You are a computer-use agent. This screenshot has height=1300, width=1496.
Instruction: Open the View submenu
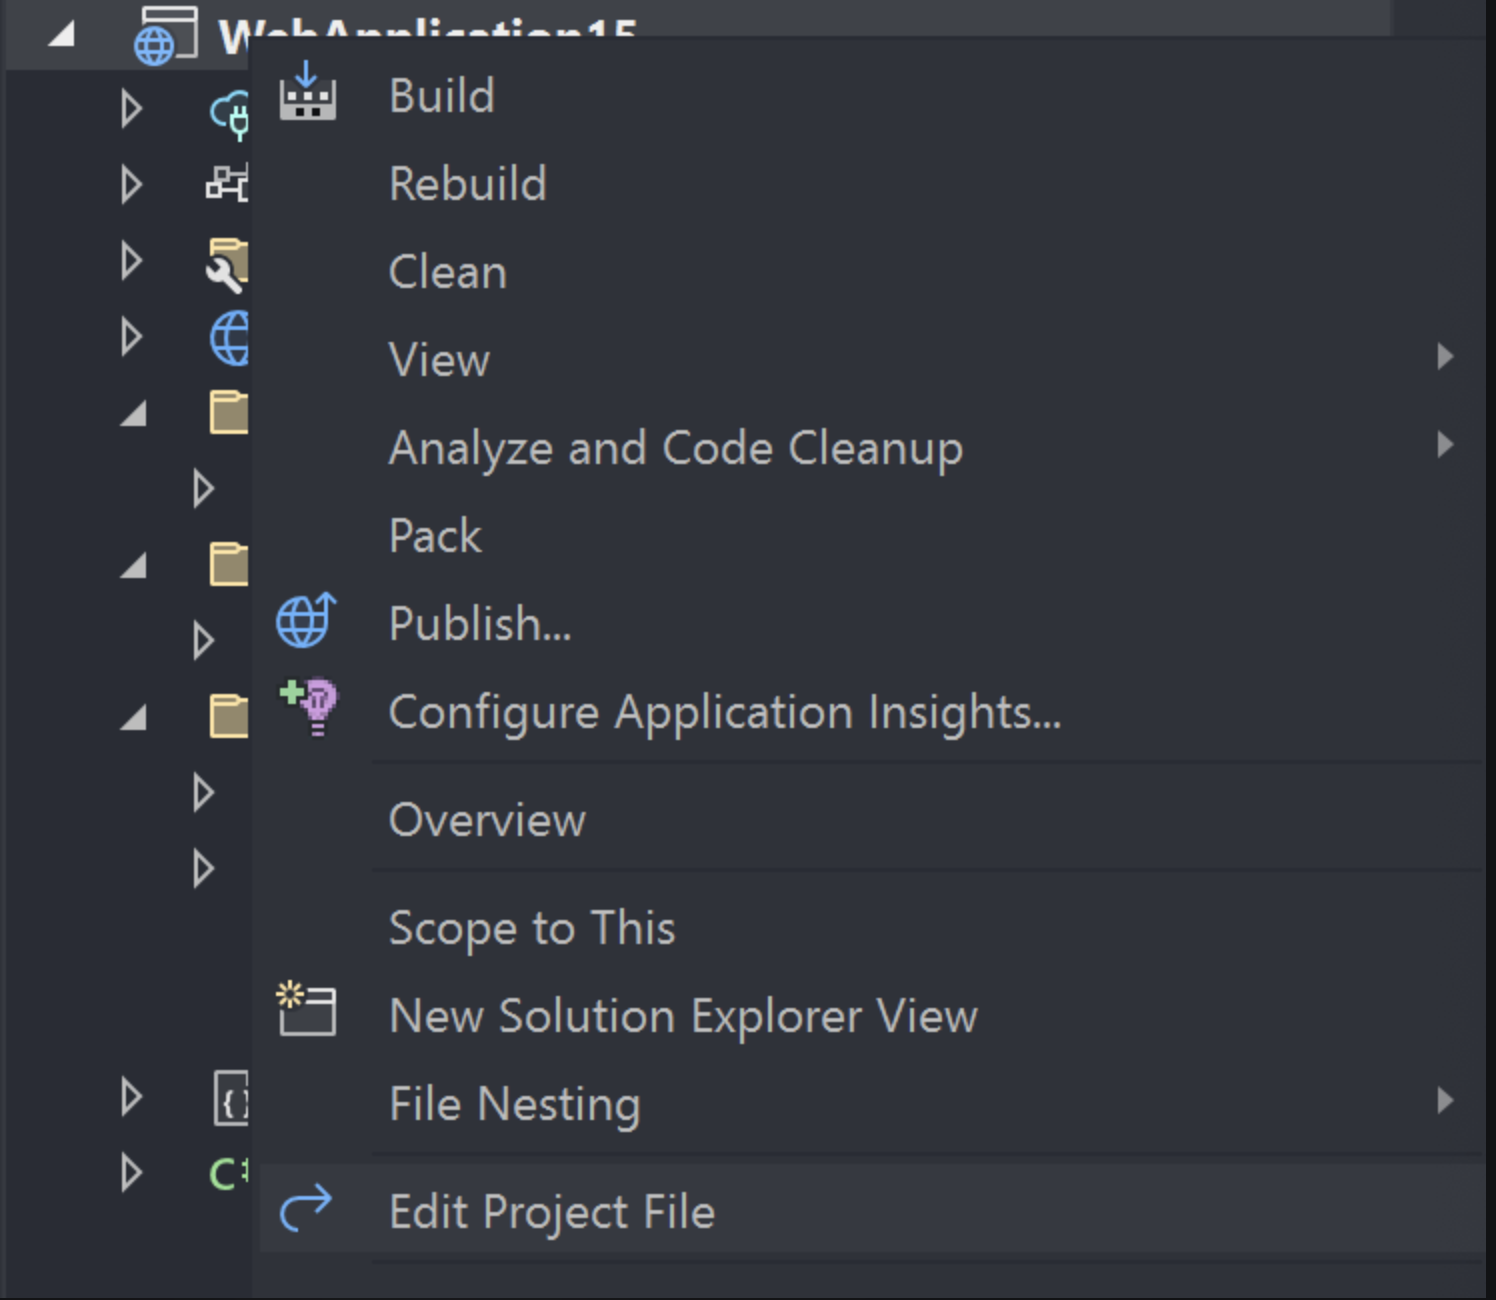(x=439, y=359)
